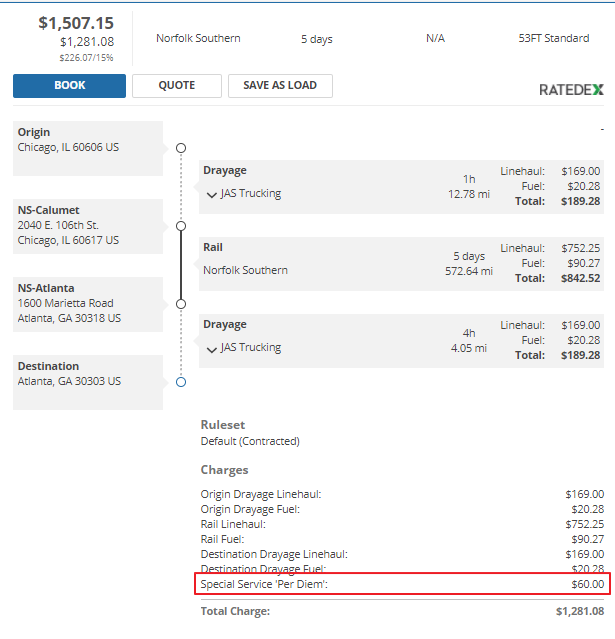
Task: Click the Origin route stop circle
Action: [x=181, y=148]
